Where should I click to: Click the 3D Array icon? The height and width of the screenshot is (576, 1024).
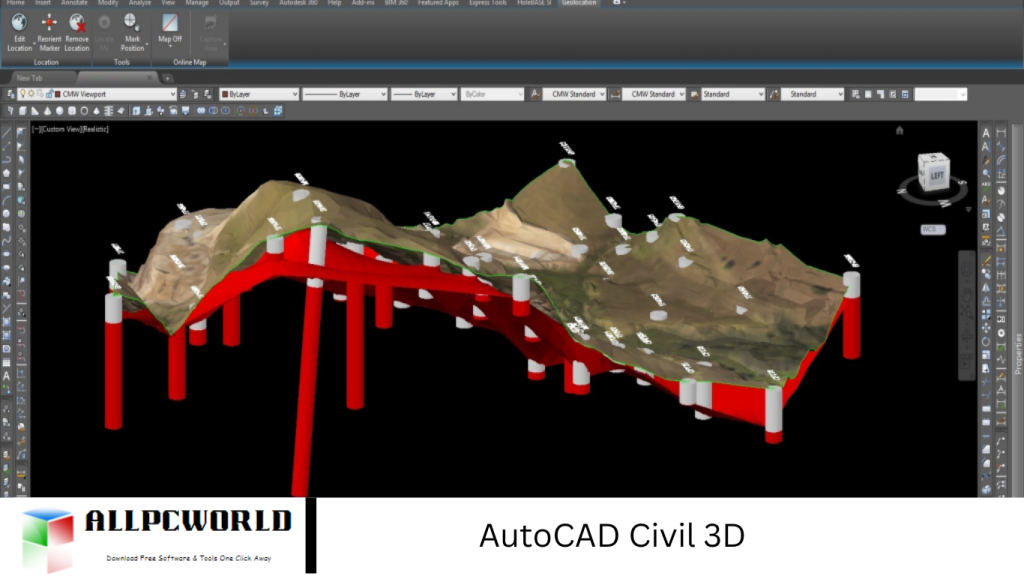[278, 111]
